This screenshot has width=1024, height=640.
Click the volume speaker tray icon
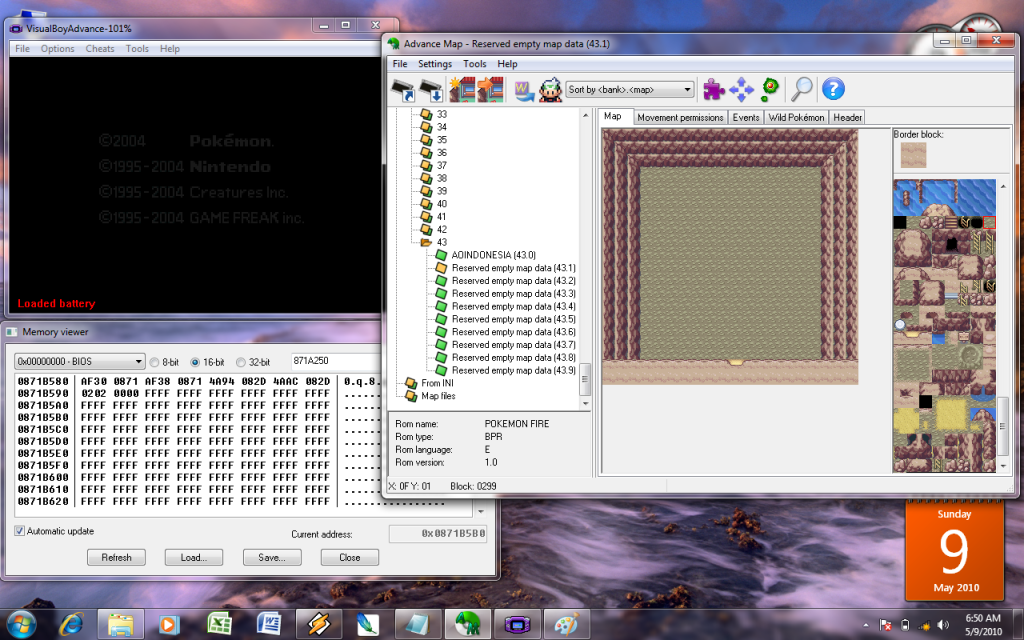pos(943,624)
